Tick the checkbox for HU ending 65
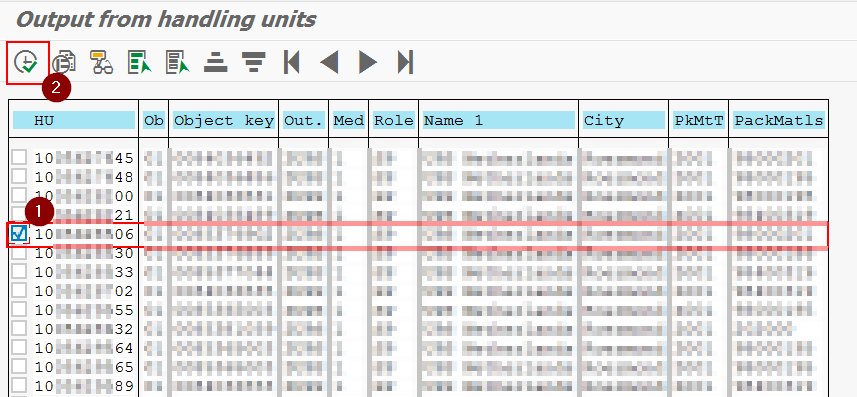This screenshot has width=857, height=397. pos(19,366)
